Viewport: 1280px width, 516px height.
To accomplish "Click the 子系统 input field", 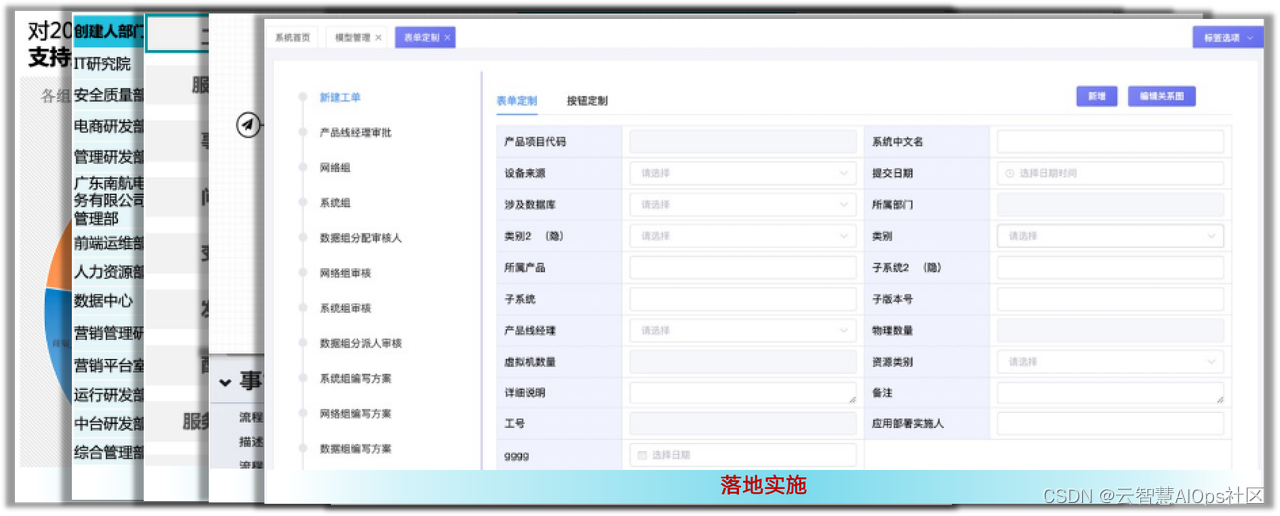I will (743, 299).
